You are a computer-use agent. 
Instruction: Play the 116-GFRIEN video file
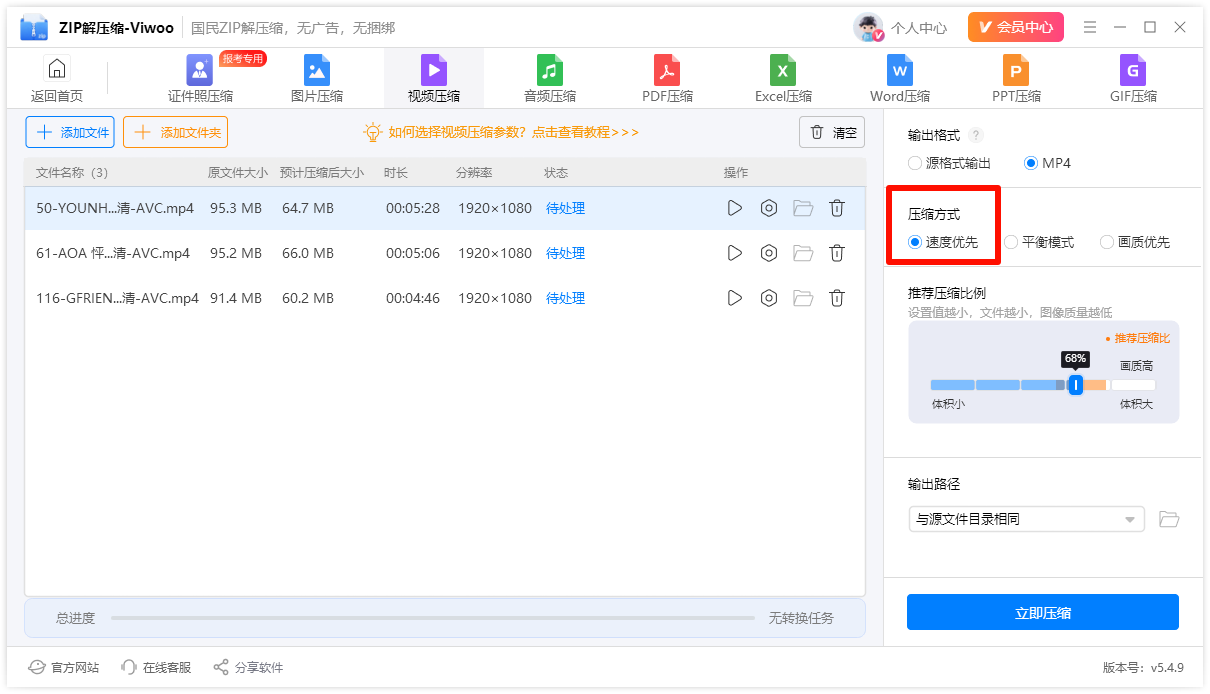click(x=735, y=298)
